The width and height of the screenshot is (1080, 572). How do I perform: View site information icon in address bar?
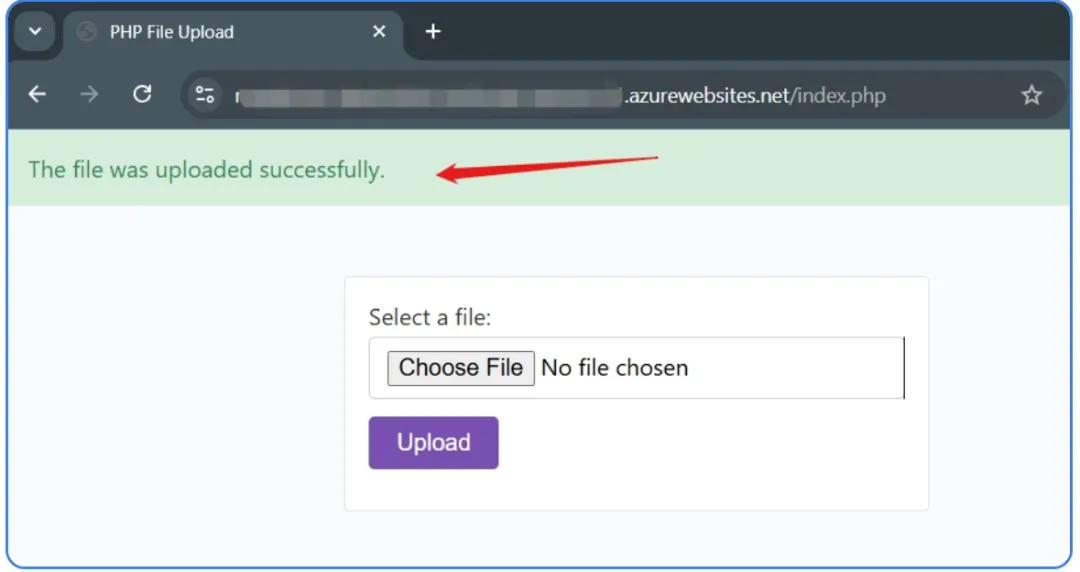pos(205,94)
